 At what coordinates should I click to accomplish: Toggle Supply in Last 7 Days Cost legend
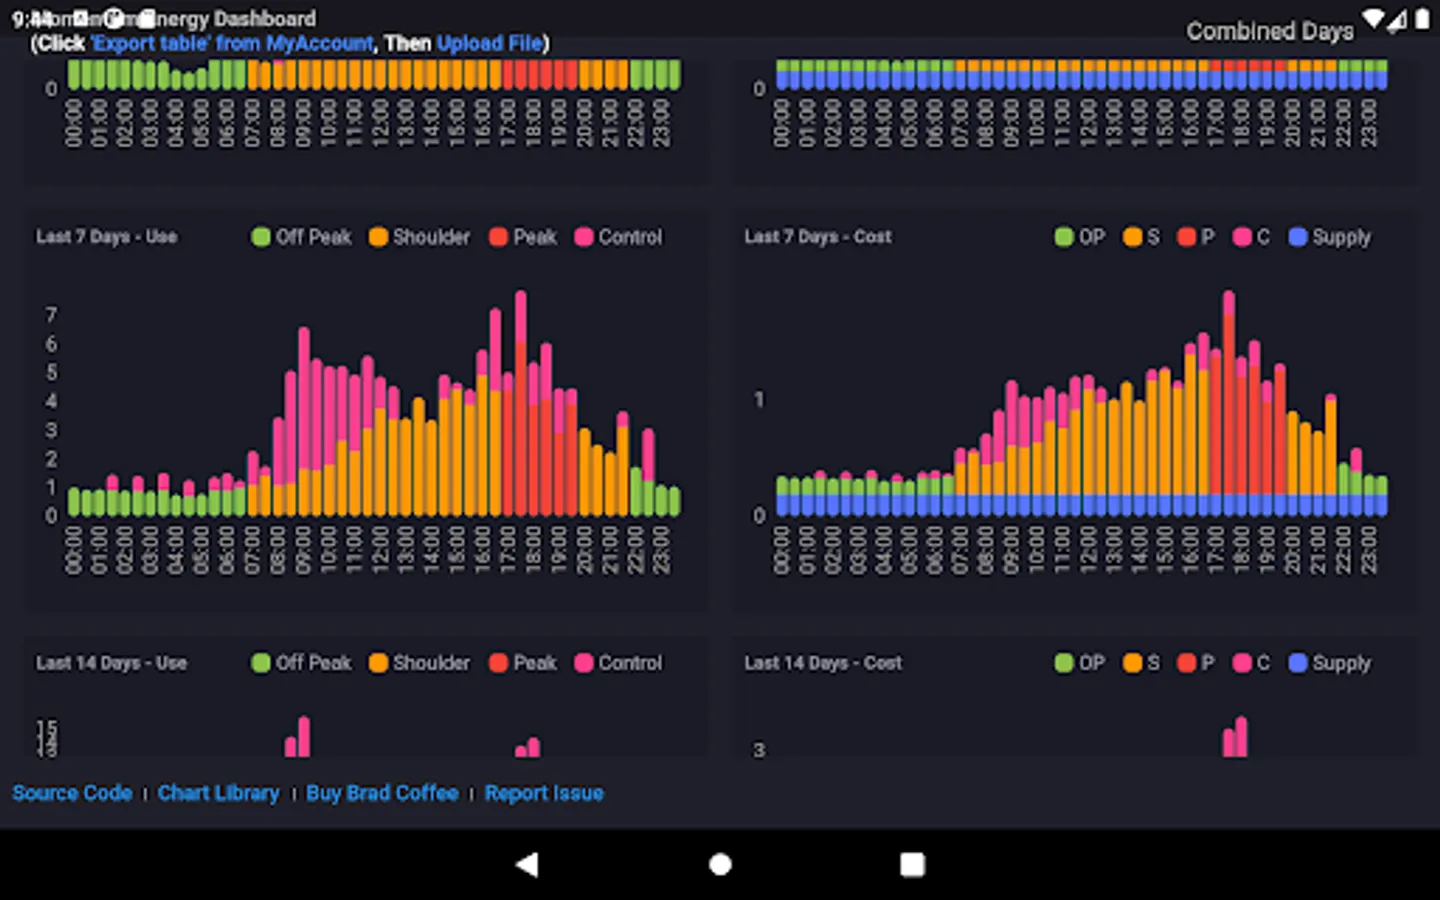click(x=1330, y=237)
